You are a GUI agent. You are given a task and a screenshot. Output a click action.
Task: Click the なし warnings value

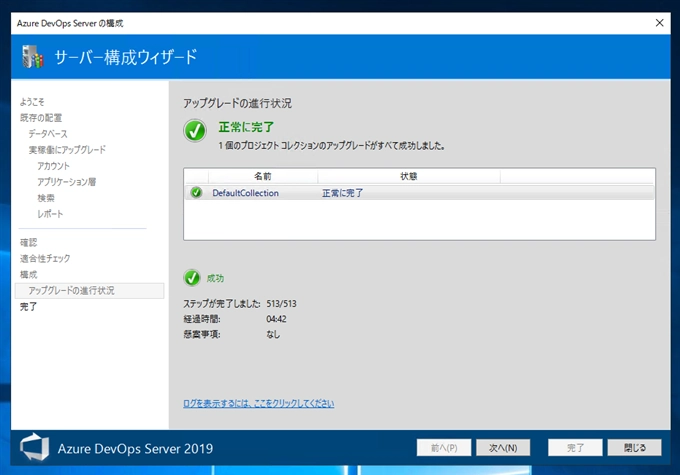click(273, 334)
